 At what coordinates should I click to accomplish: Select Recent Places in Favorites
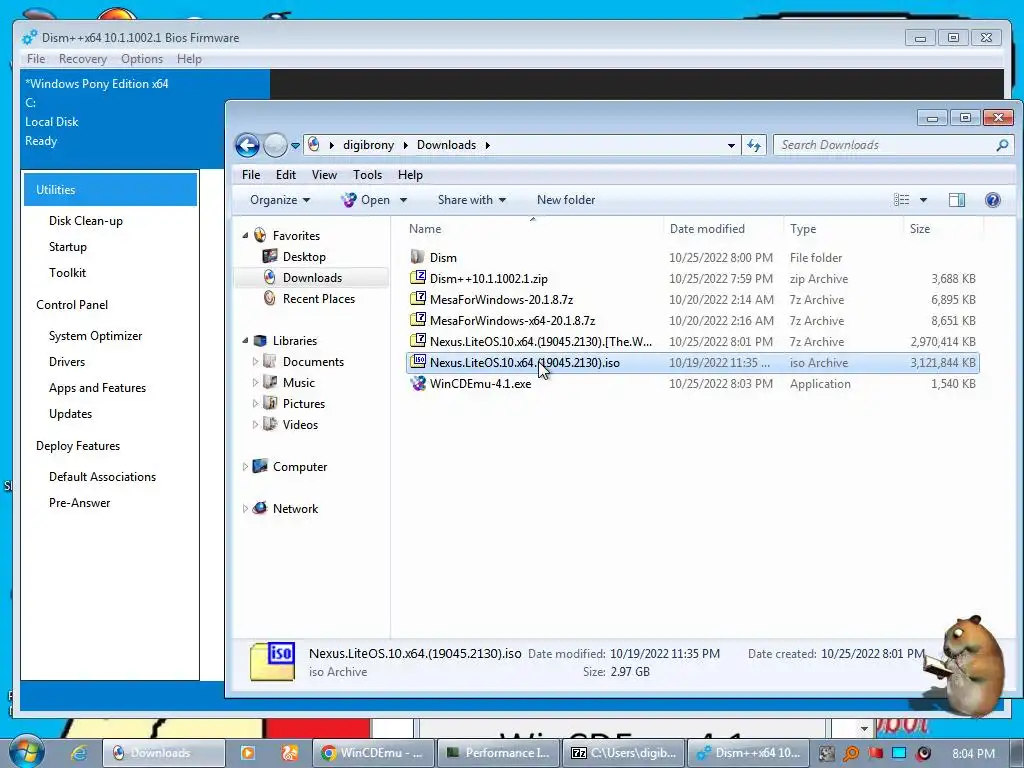(319, 298)
